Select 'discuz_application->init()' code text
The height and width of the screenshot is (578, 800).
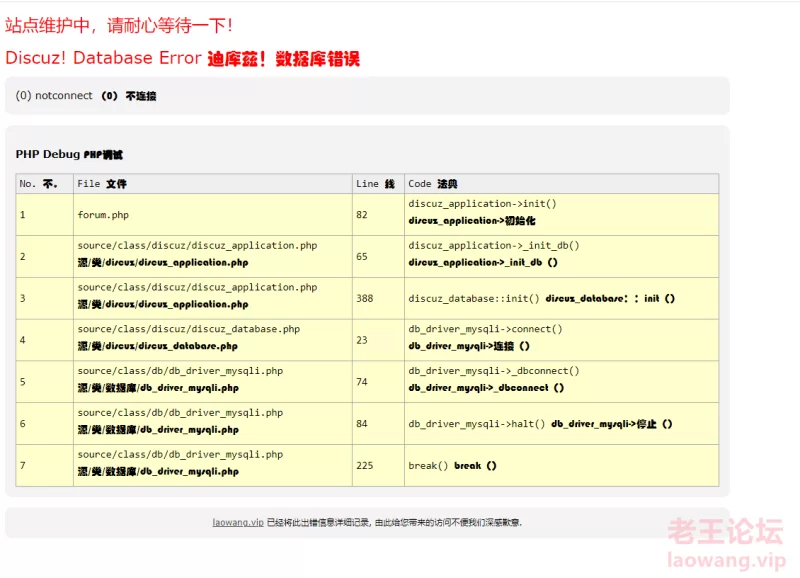pyautogui.click(x=482, y=204)
